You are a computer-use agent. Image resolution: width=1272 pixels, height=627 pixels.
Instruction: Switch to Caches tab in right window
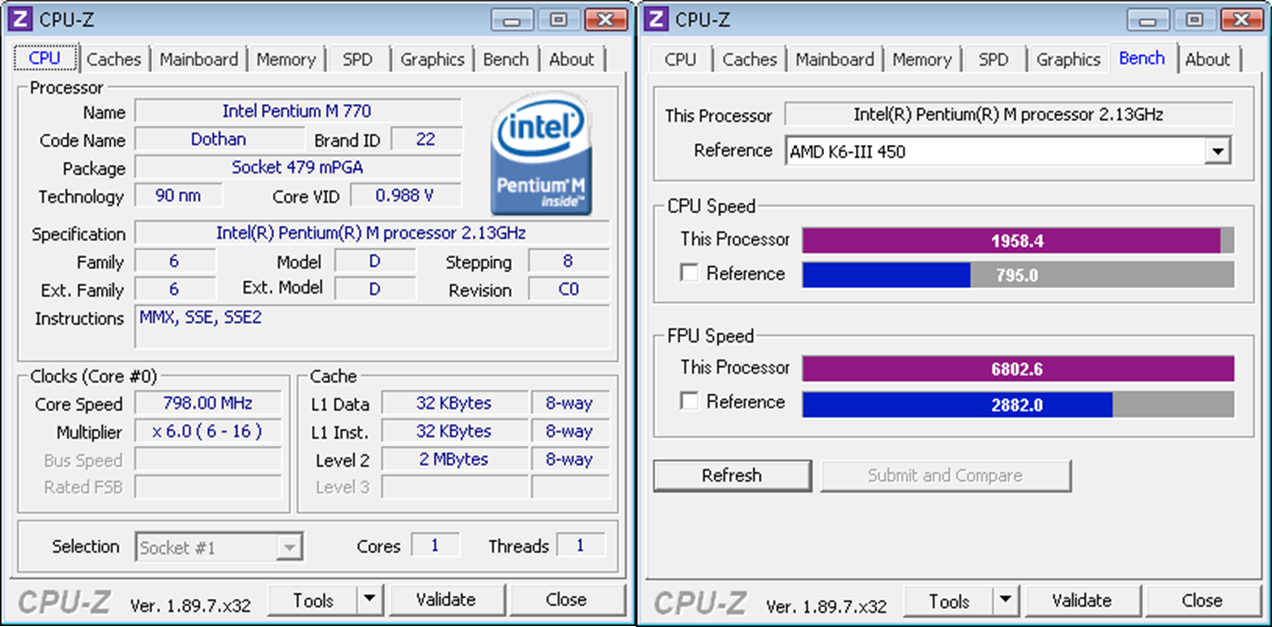click(749, 59)
